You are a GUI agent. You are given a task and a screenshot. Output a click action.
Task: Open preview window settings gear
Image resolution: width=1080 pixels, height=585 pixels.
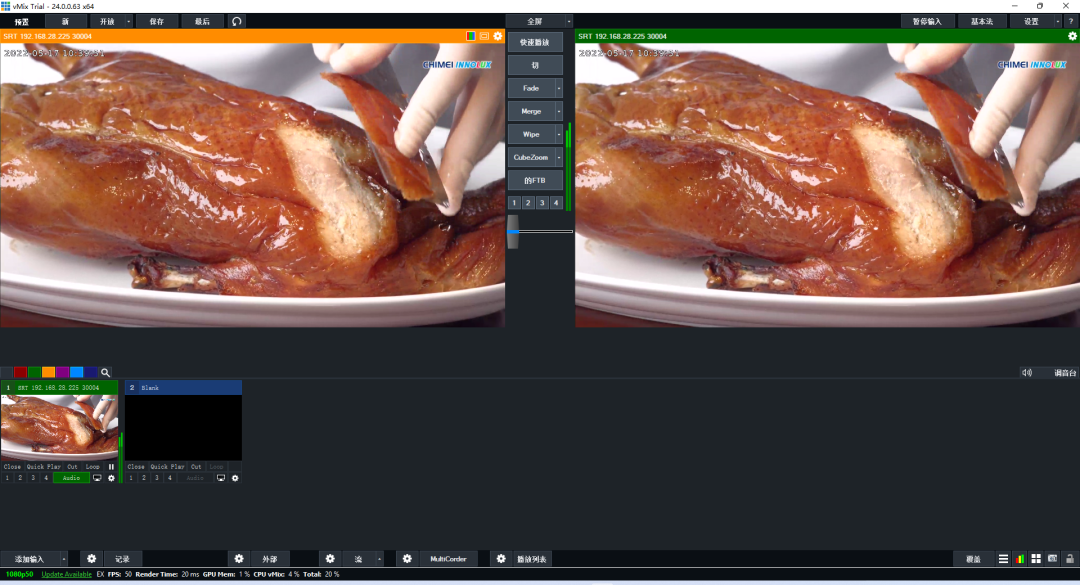tap(497, 36)
